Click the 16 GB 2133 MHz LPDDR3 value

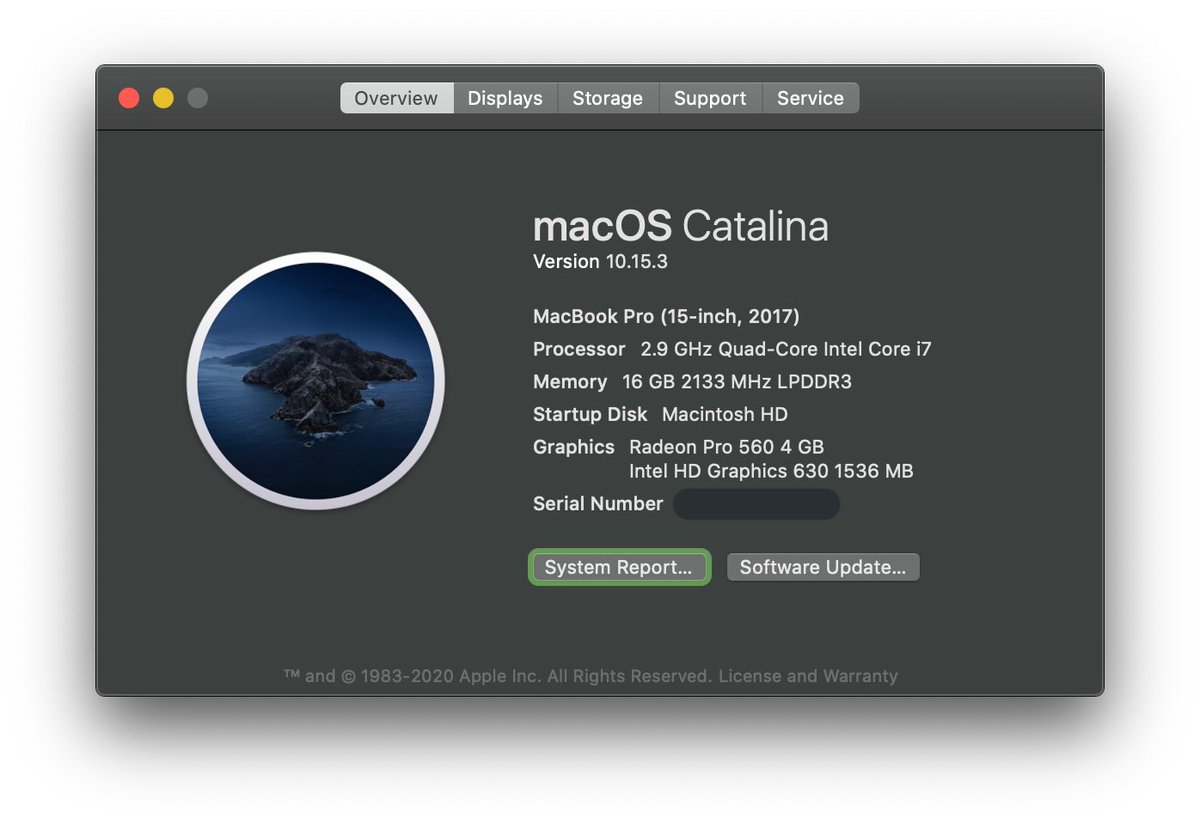(x=737, y=382)
